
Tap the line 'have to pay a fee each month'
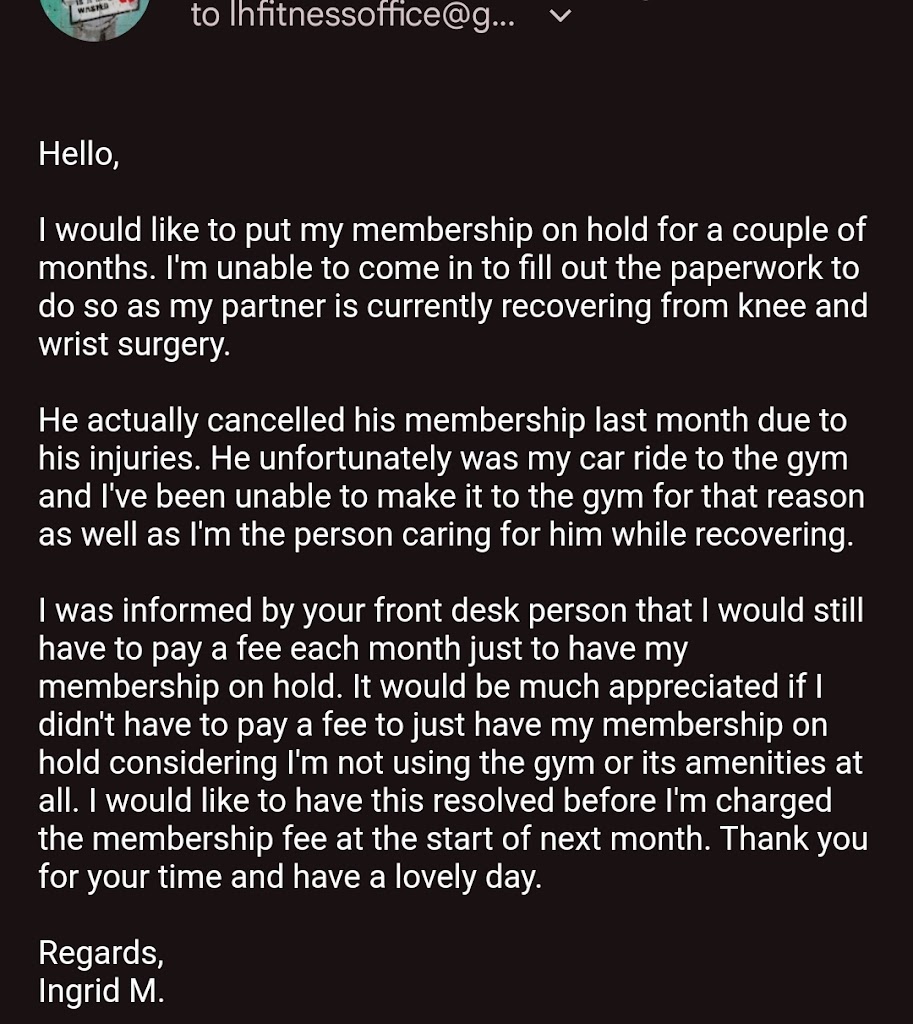[x=363, y=648]
